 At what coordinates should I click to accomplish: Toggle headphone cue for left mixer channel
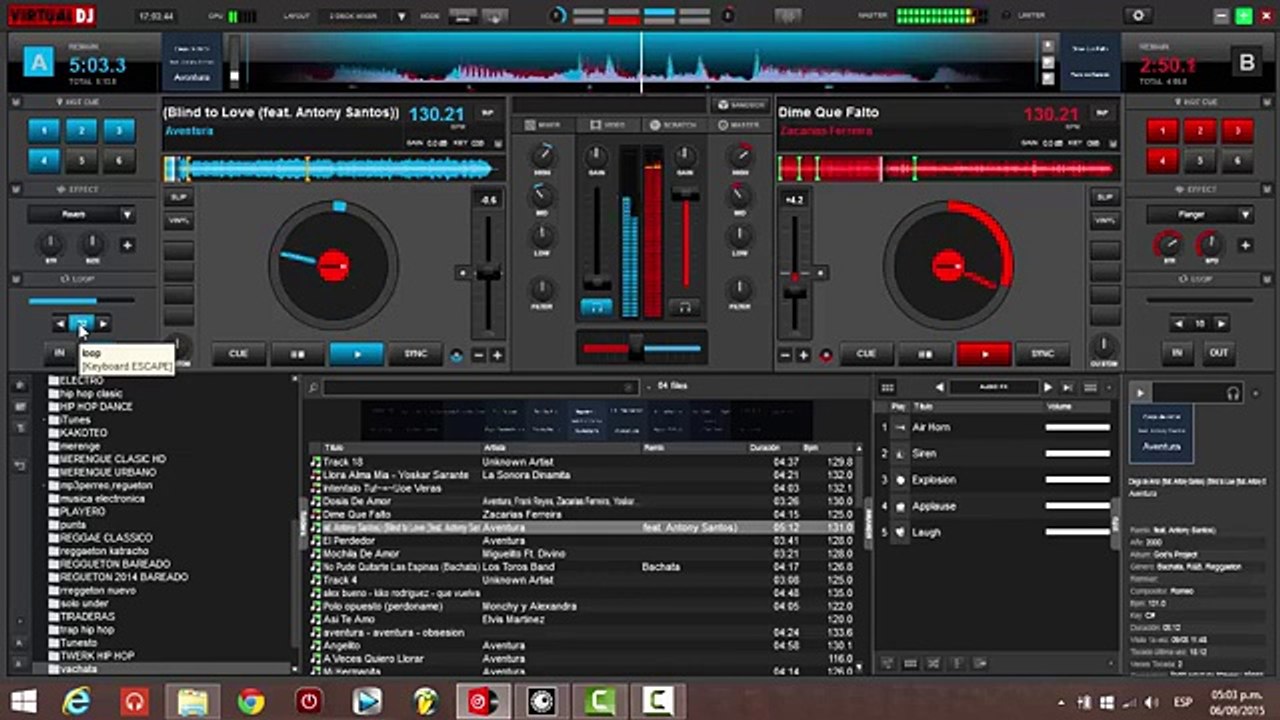click(x=597, y=307)
